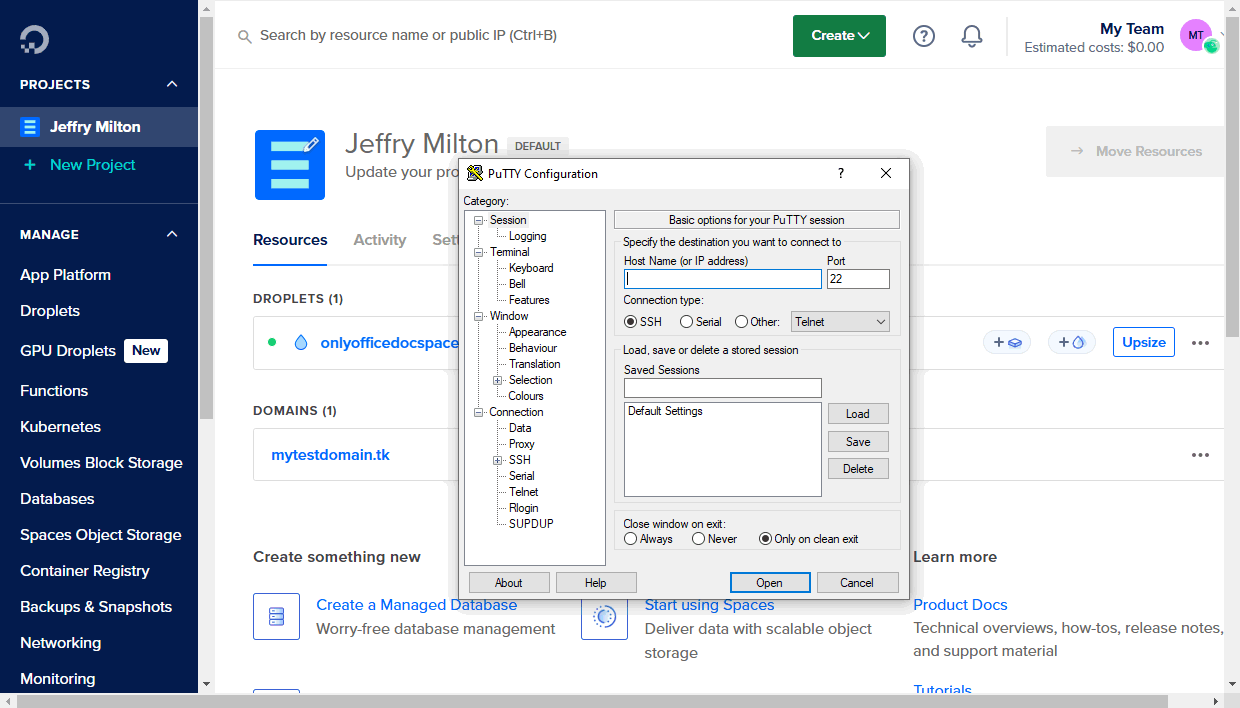This screenshot has height=708, width=1240.
Task: Click the Open button in PuTTY
Action: [x=769, y=583]
